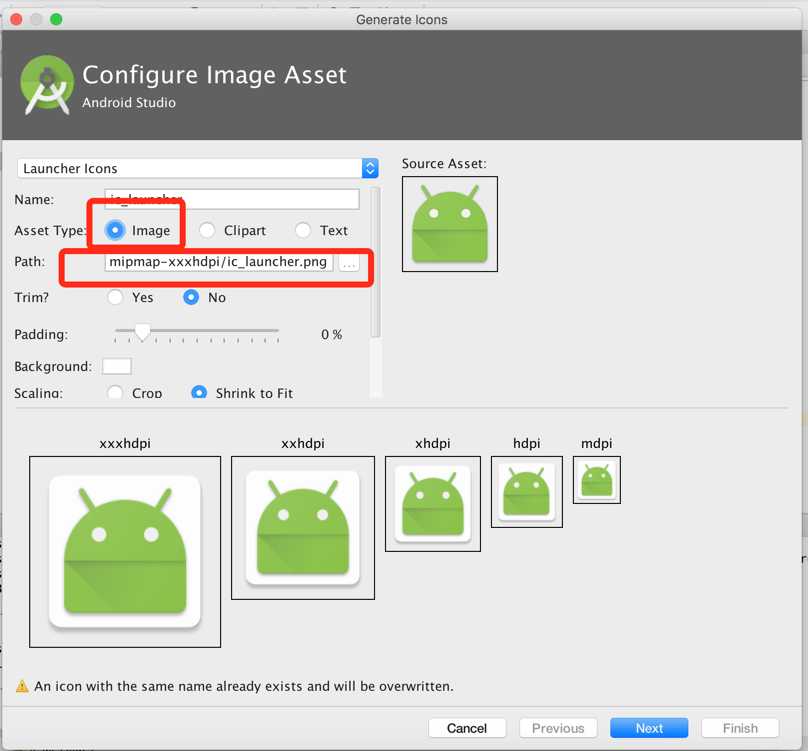Click the Source Asset preview image

click(450, 224)
